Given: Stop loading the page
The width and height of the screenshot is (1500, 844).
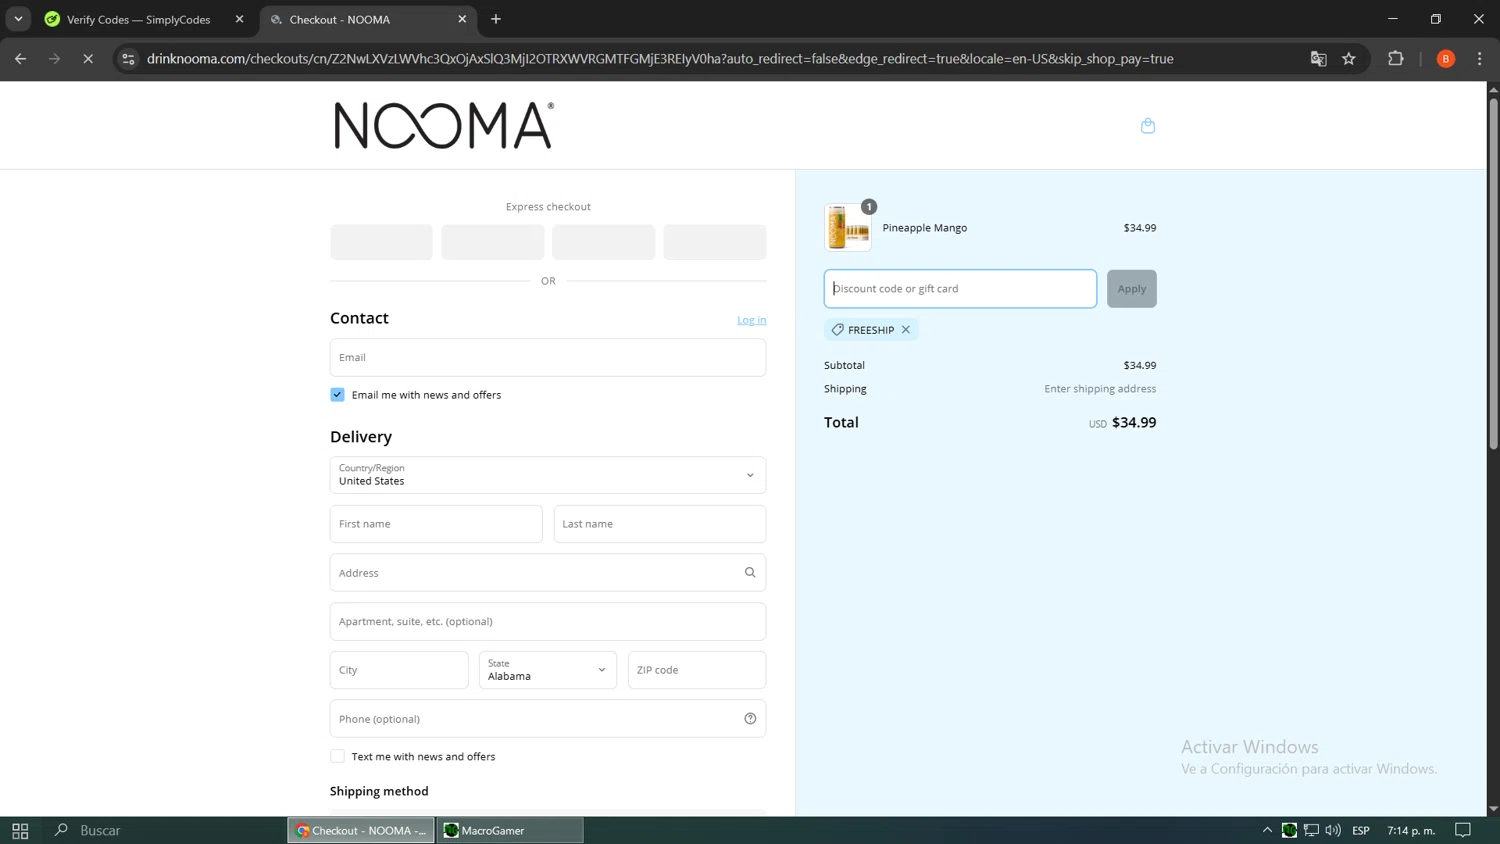Looking at the screenshot, I should tap(88, 59).
